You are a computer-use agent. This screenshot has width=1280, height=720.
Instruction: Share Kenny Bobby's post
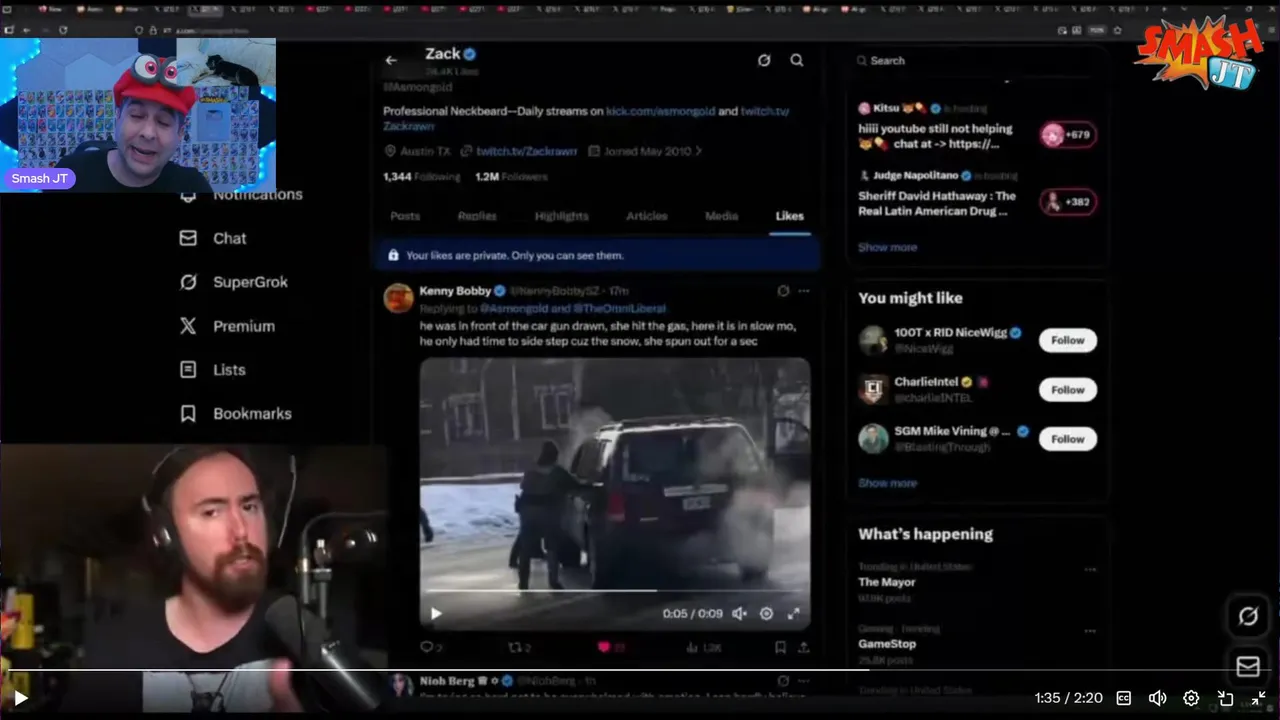[x=803, y=647]
